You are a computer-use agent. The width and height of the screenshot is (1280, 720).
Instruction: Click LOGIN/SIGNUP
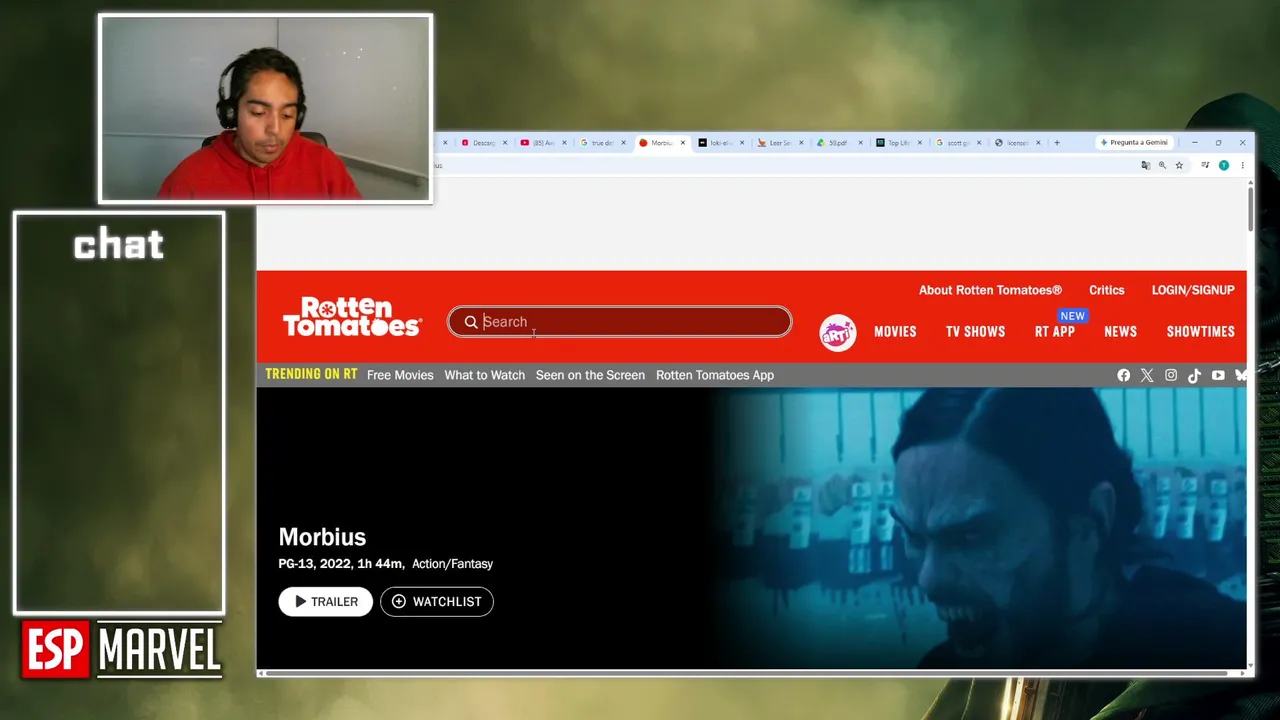pos(1193,290)
